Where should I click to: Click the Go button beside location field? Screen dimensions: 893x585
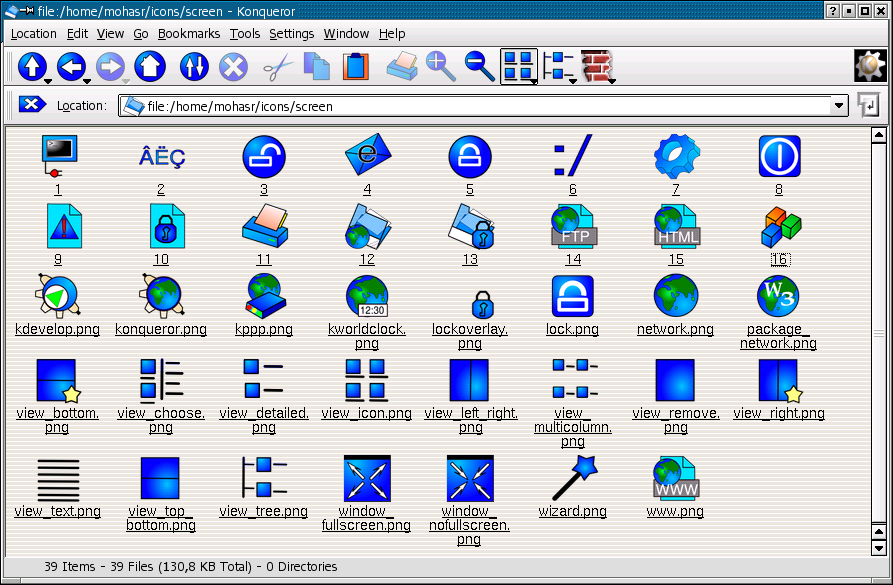870,105
